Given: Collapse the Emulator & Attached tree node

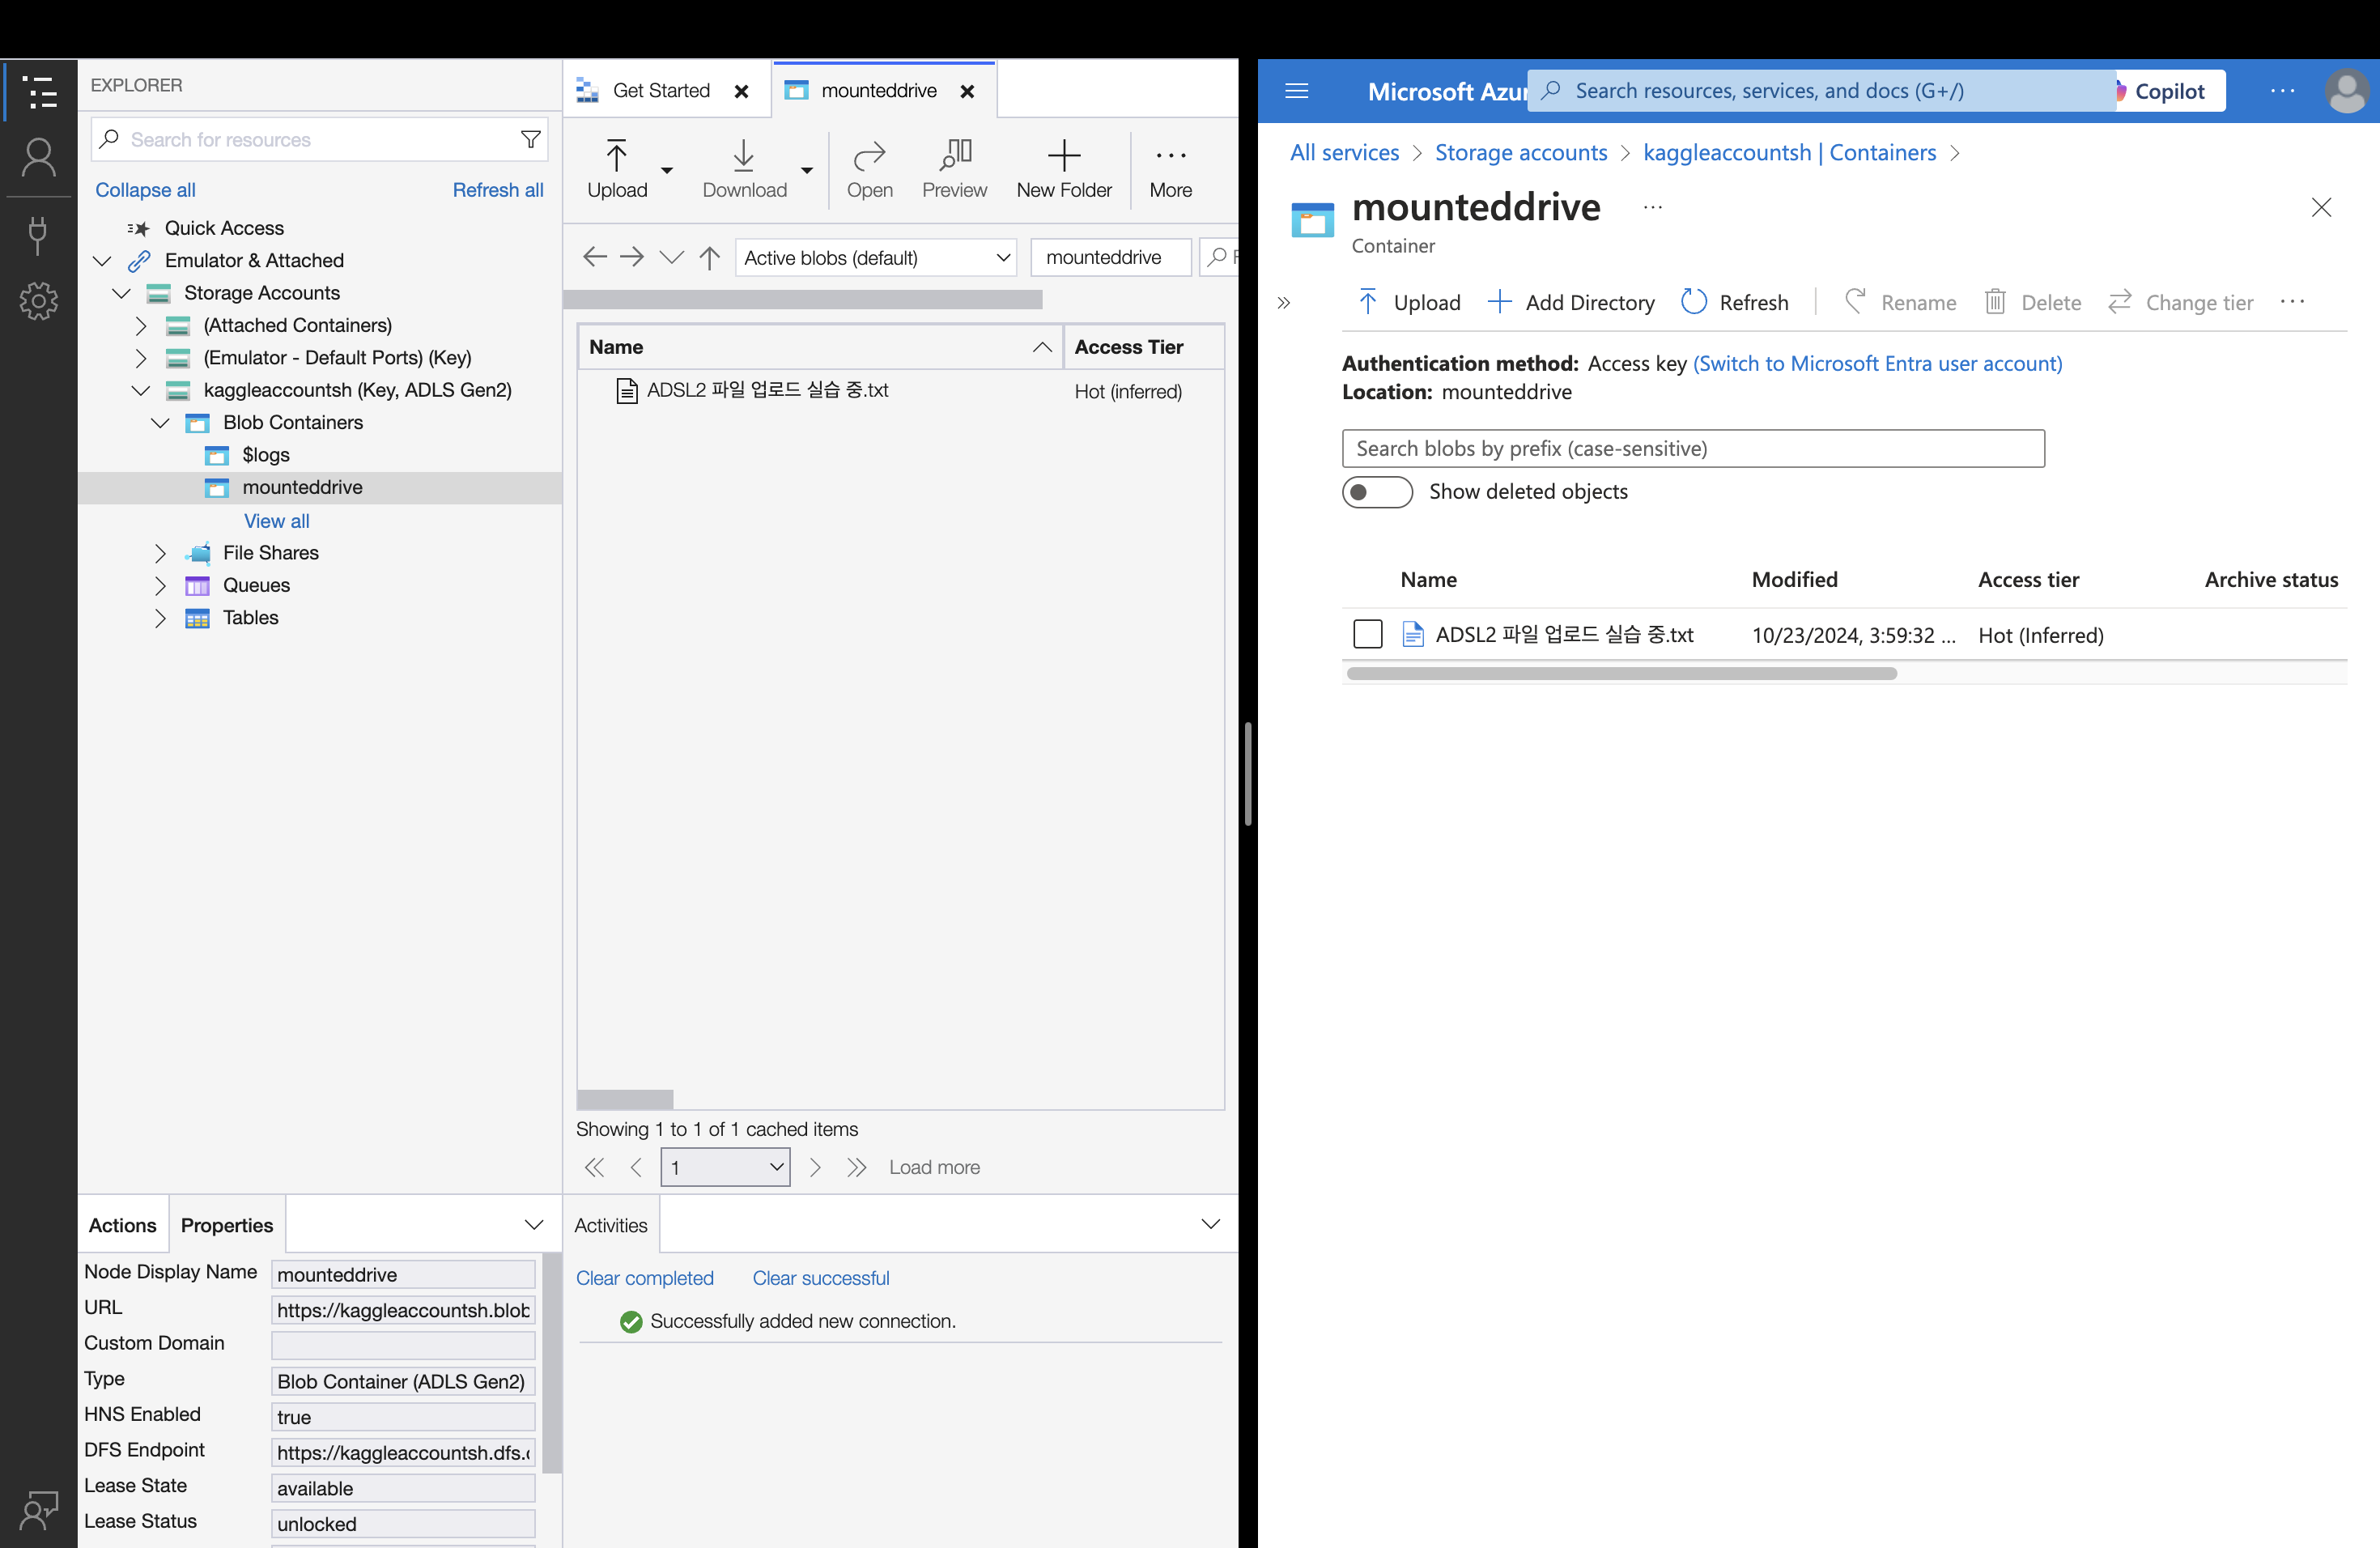Looking at the screenshot, I should (102, 261).
